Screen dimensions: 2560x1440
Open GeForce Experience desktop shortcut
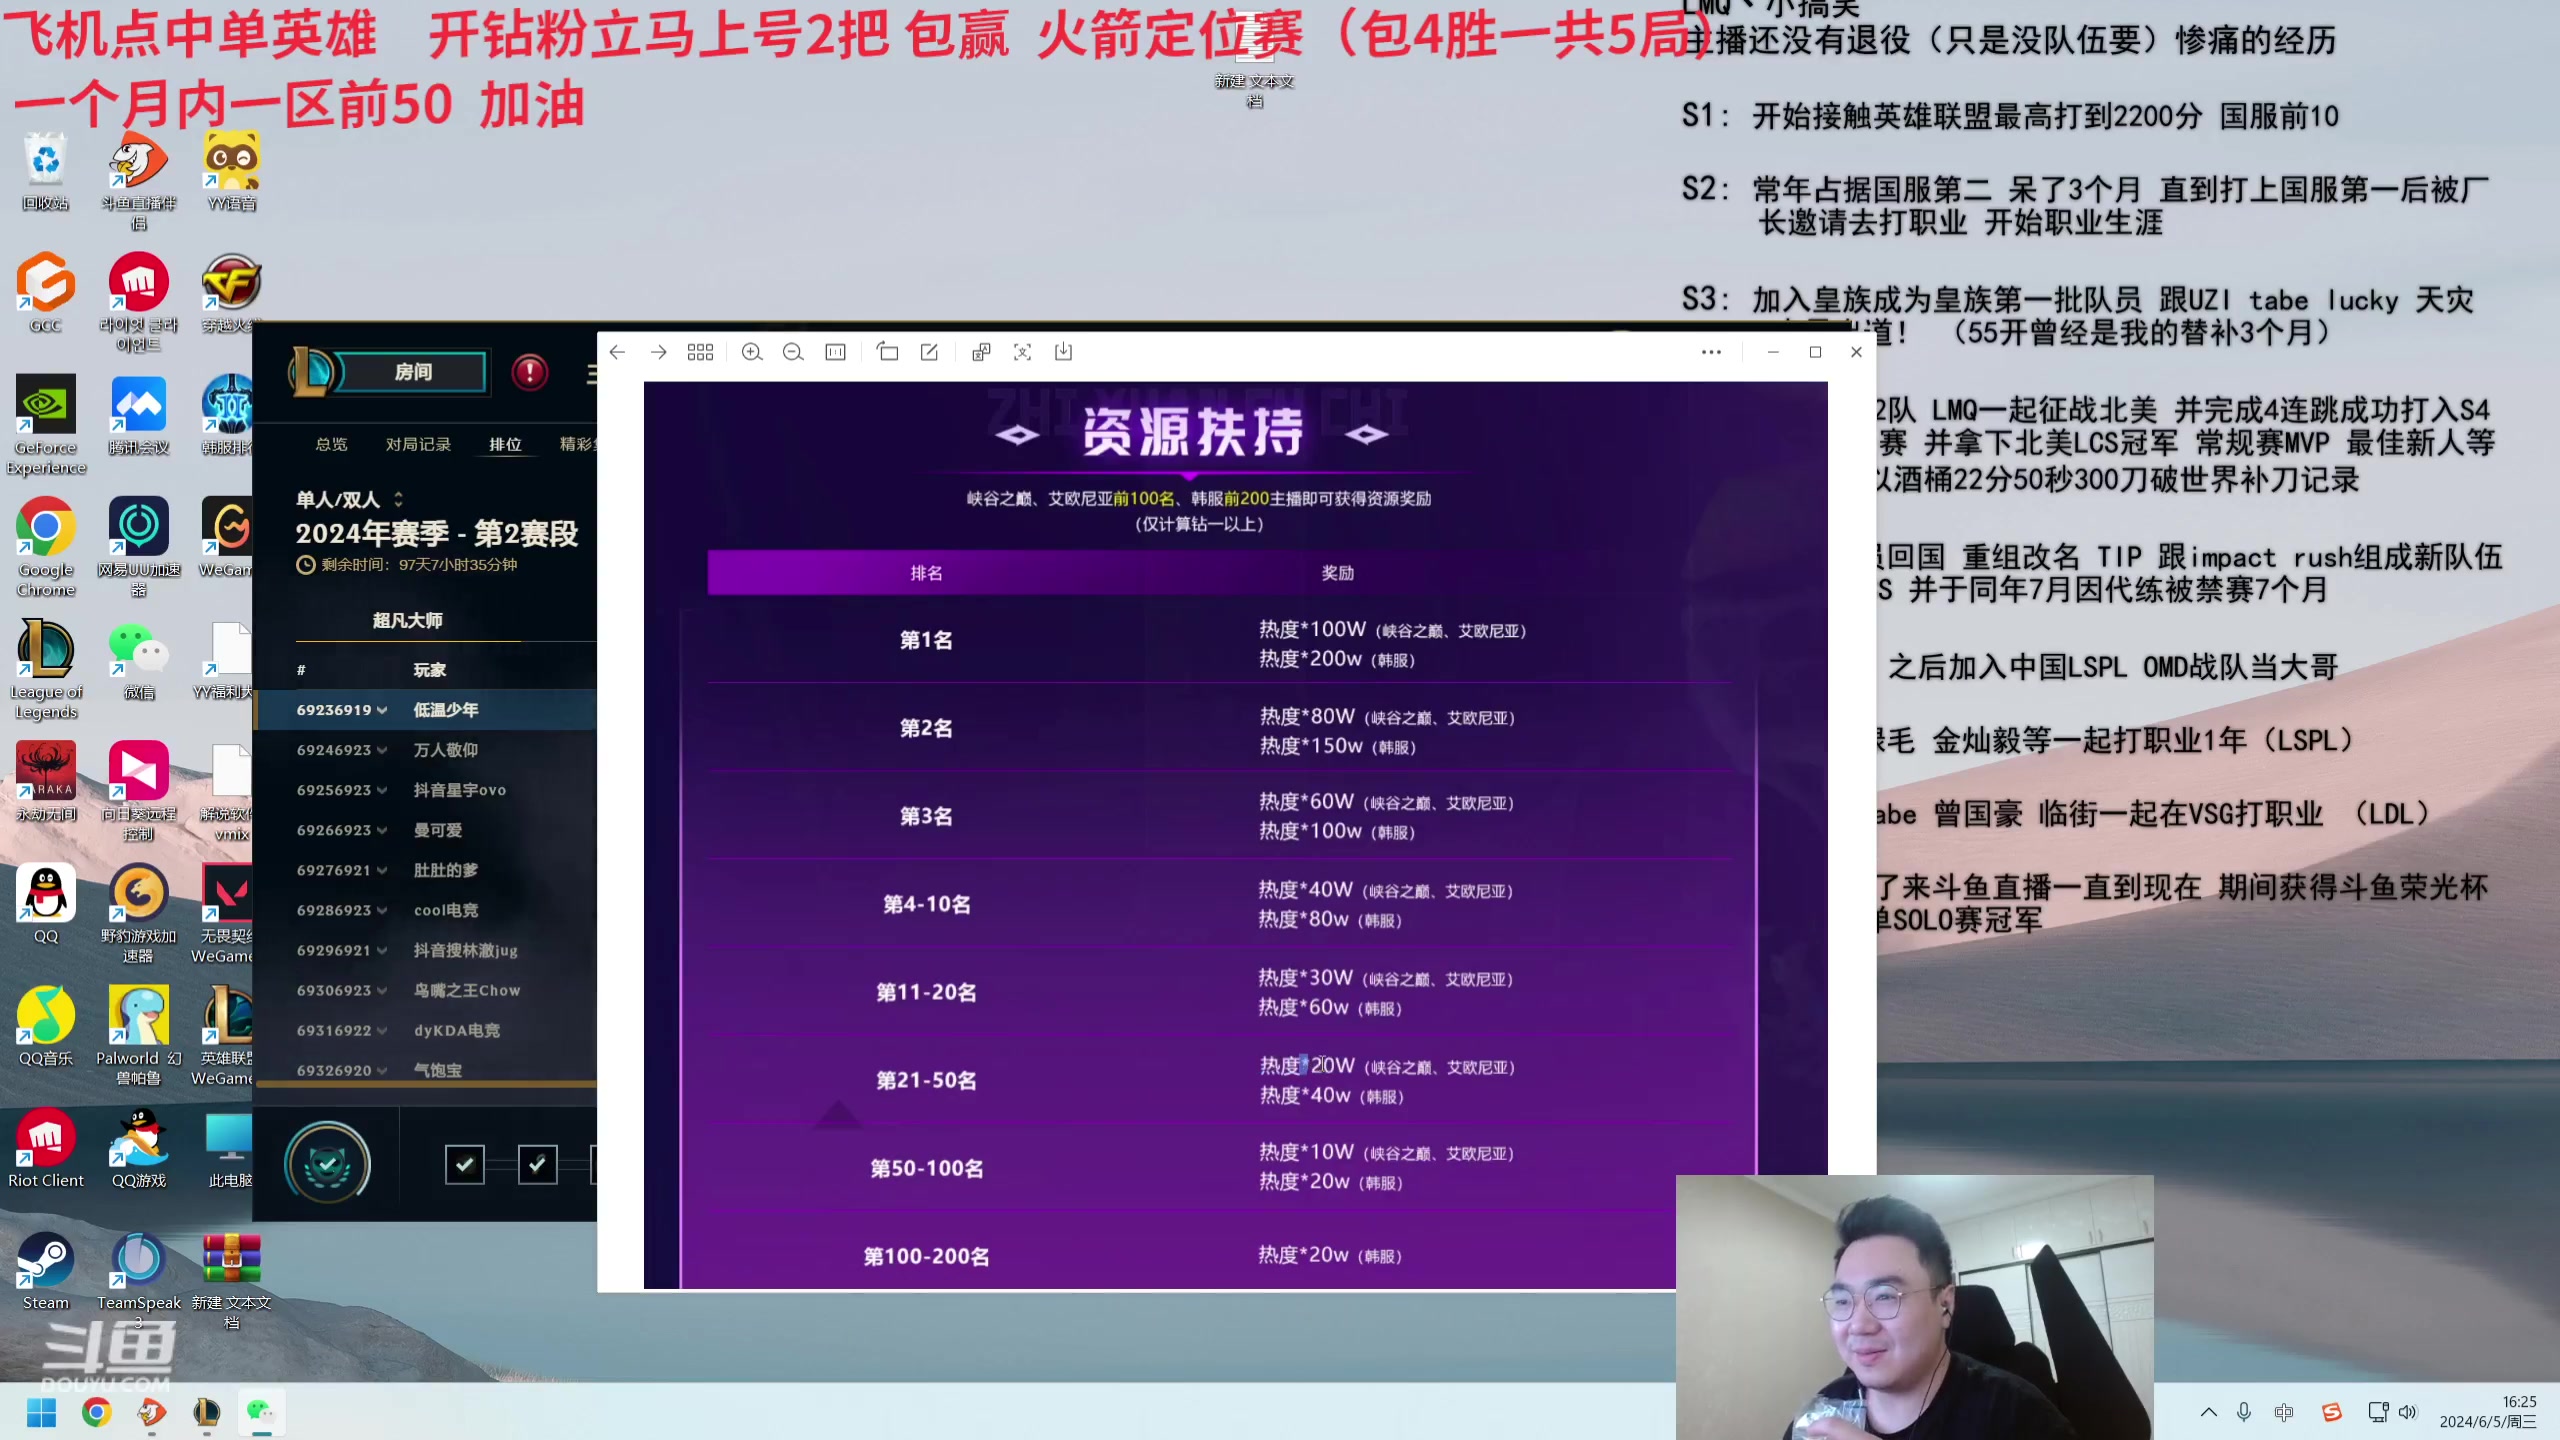coord(46,425)
